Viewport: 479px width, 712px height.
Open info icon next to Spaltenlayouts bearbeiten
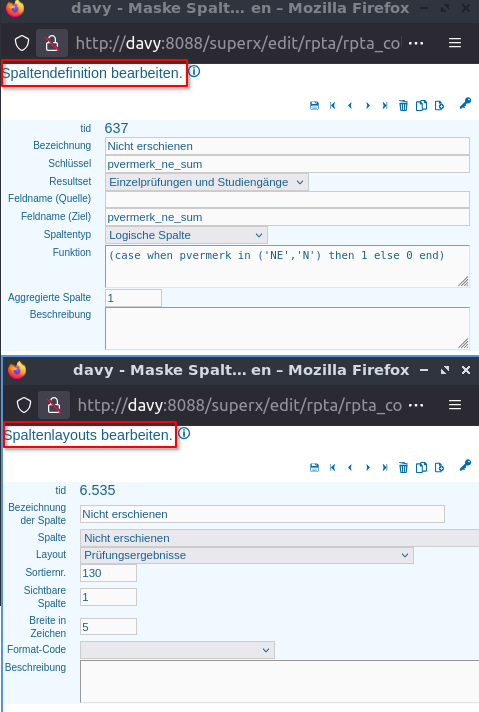(x=184, y=433)
